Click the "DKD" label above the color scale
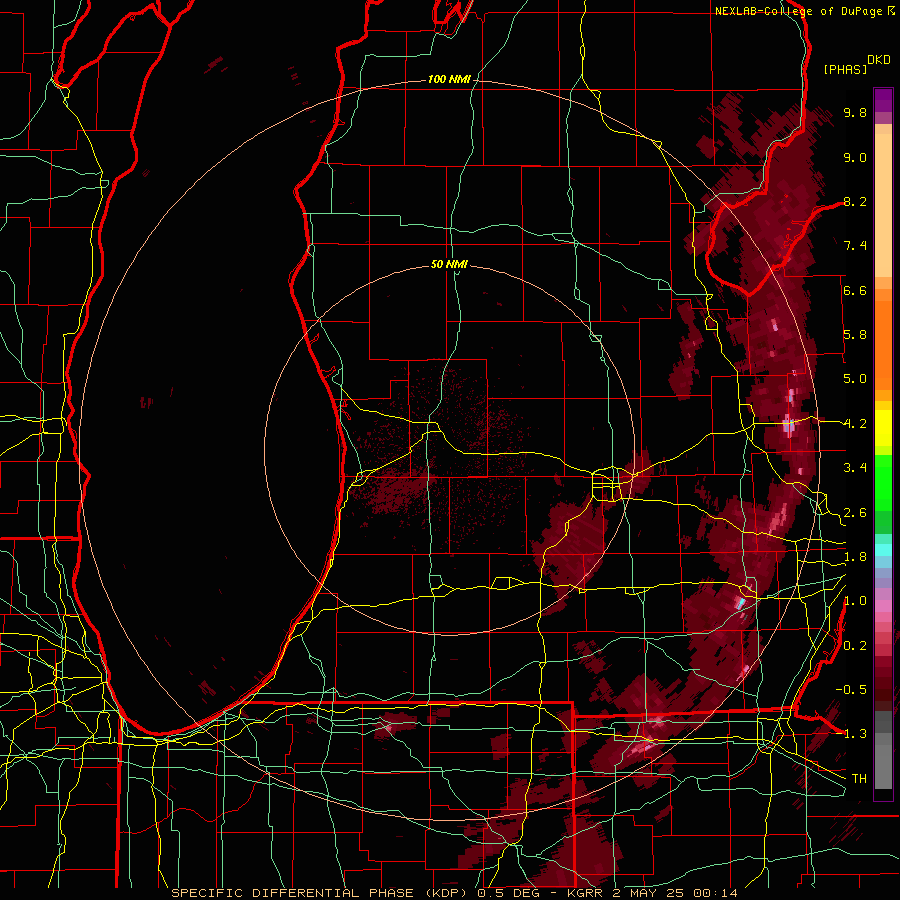Viewport: 900px width, 900px height. (879, 60)
